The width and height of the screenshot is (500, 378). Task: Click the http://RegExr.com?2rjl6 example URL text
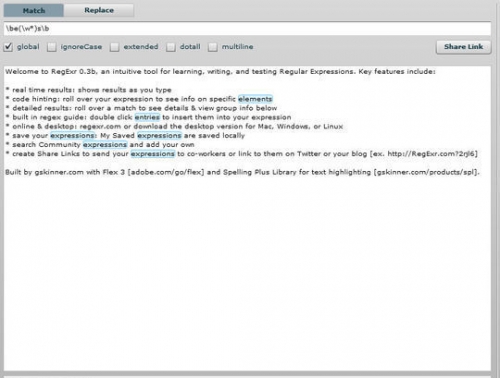point(431,154)
